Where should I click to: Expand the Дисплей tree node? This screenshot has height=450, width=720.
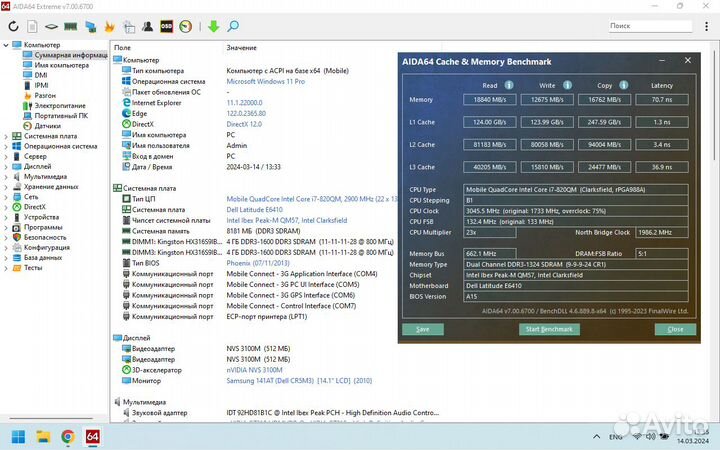(x=6, y=167)
